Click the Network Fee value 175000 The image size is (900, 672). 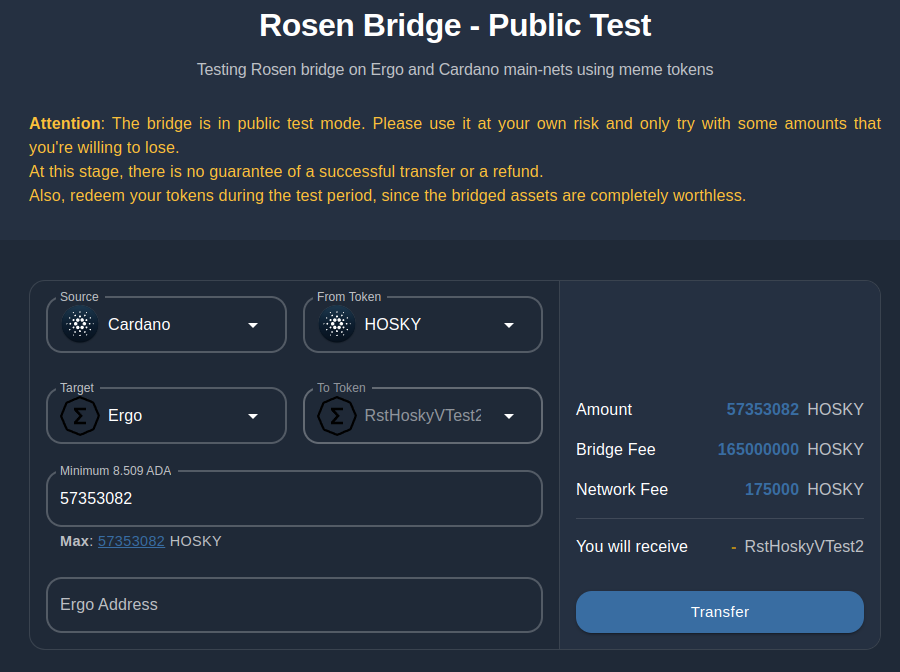click(771, 490)
